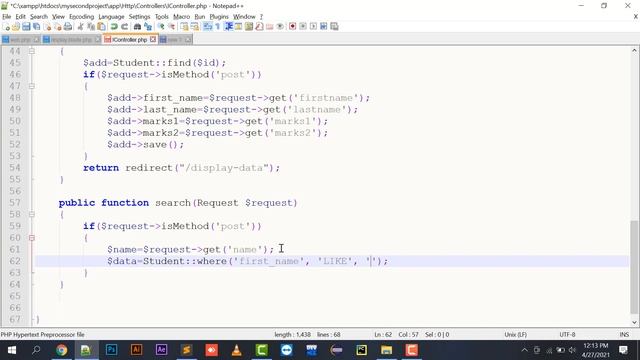This screenshot has width=640, height=360.
Task: Open the Plugins menu
Action: tap(219, 17)
